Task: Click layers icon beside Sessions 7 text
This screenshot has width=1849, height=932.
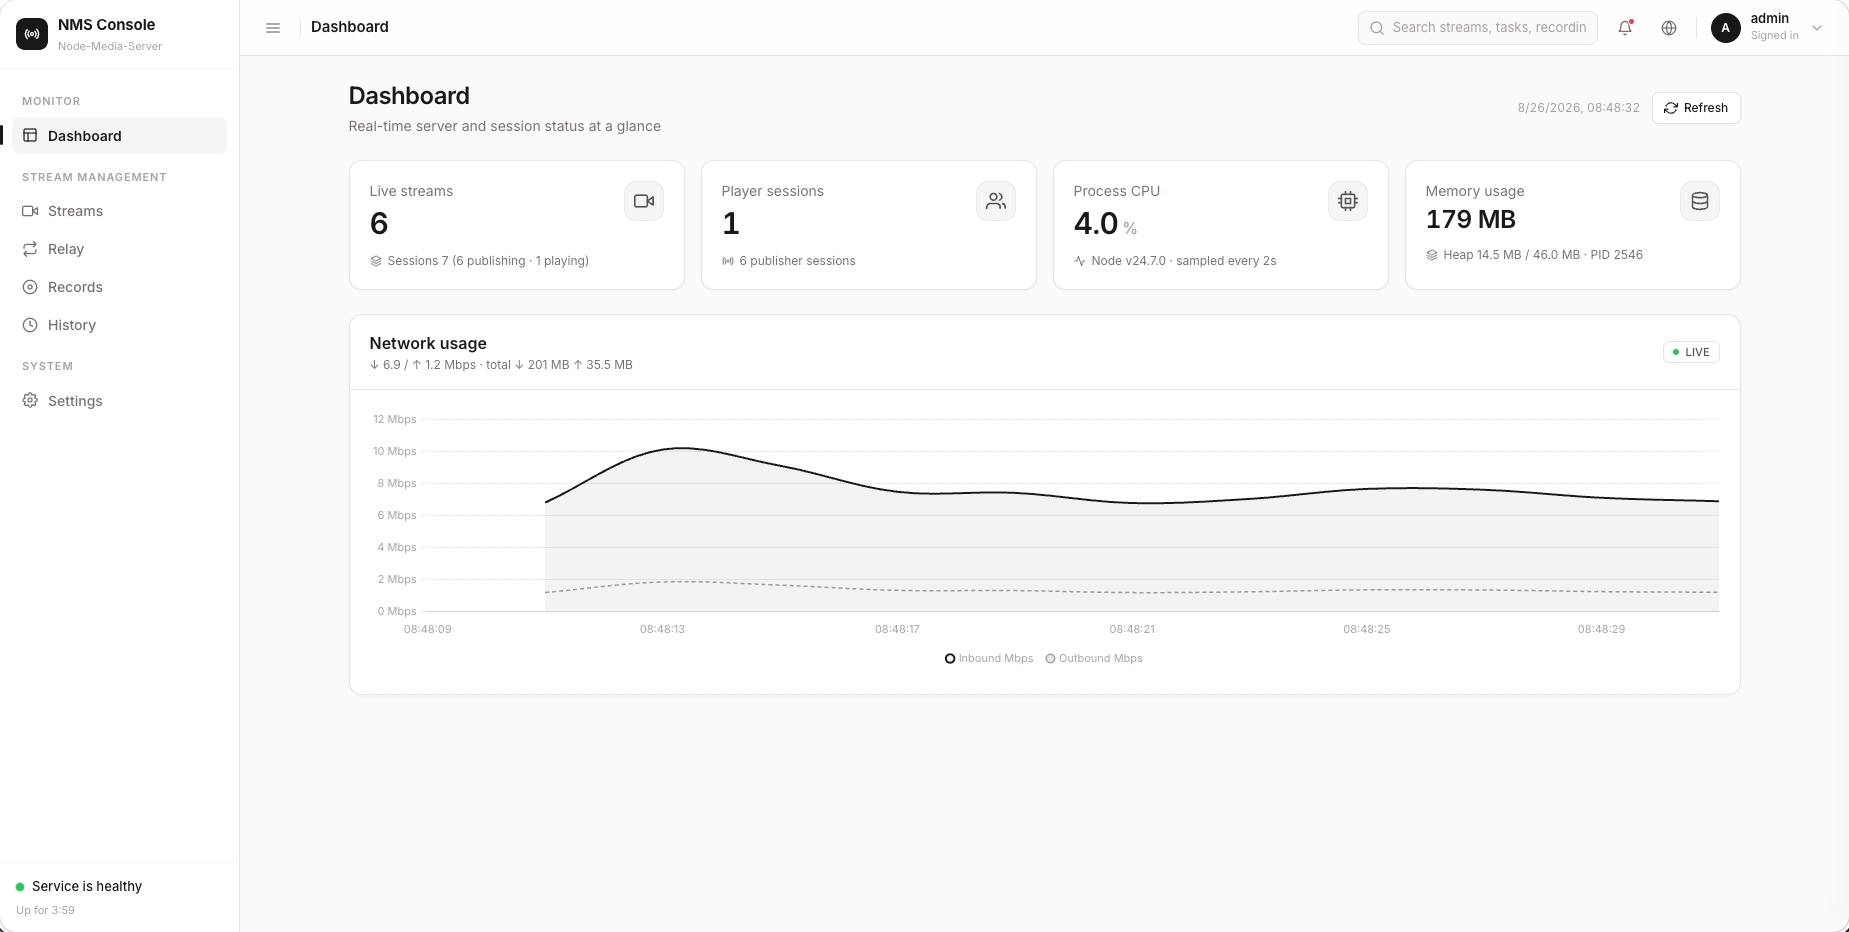Action: (376, 261)
